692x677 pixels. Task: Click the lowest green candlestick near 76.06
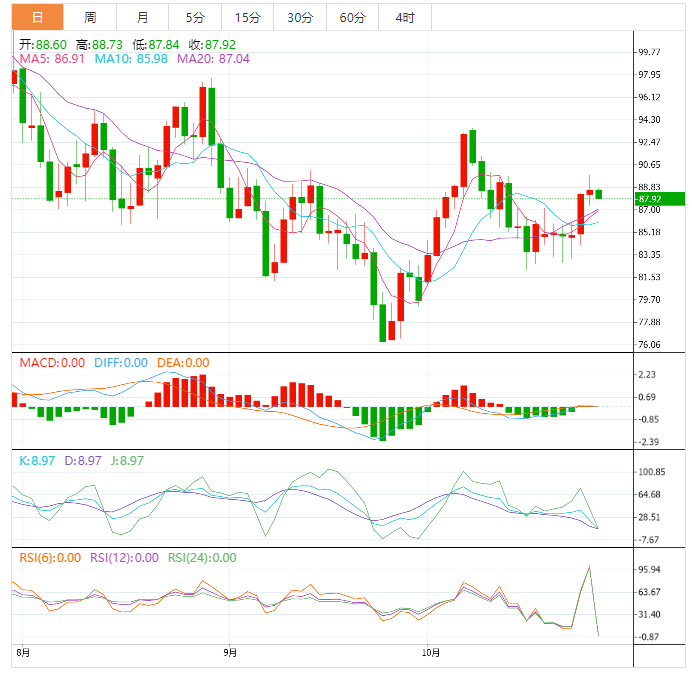click(383, 323)
